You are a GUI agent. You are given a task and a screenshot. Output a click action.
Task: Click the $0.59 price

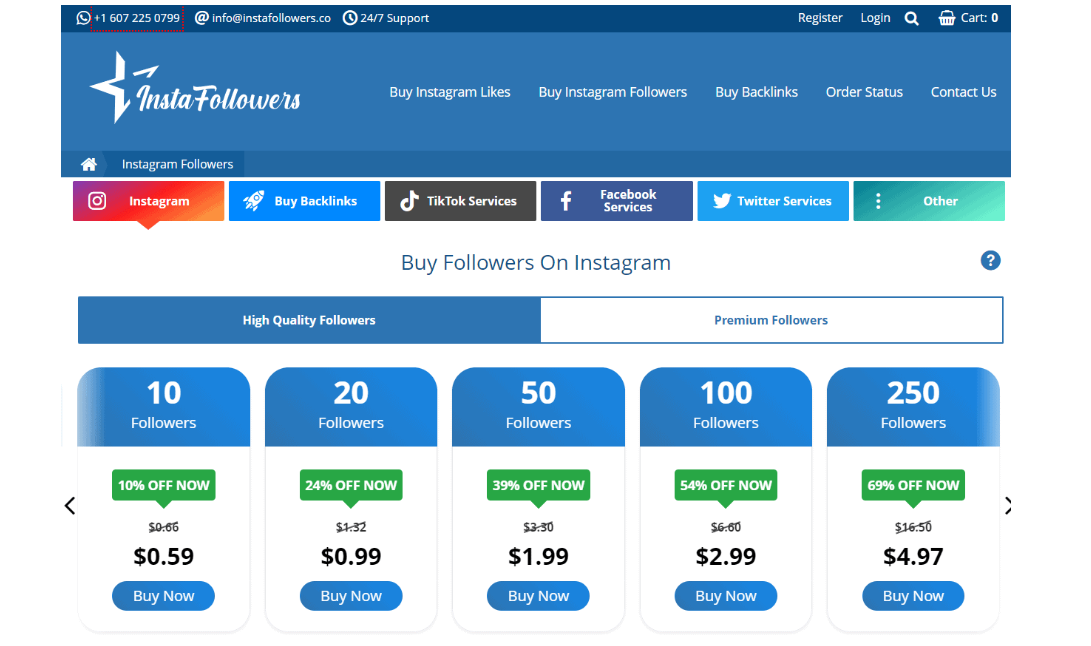pyautogui.click(x=164, y=556)
